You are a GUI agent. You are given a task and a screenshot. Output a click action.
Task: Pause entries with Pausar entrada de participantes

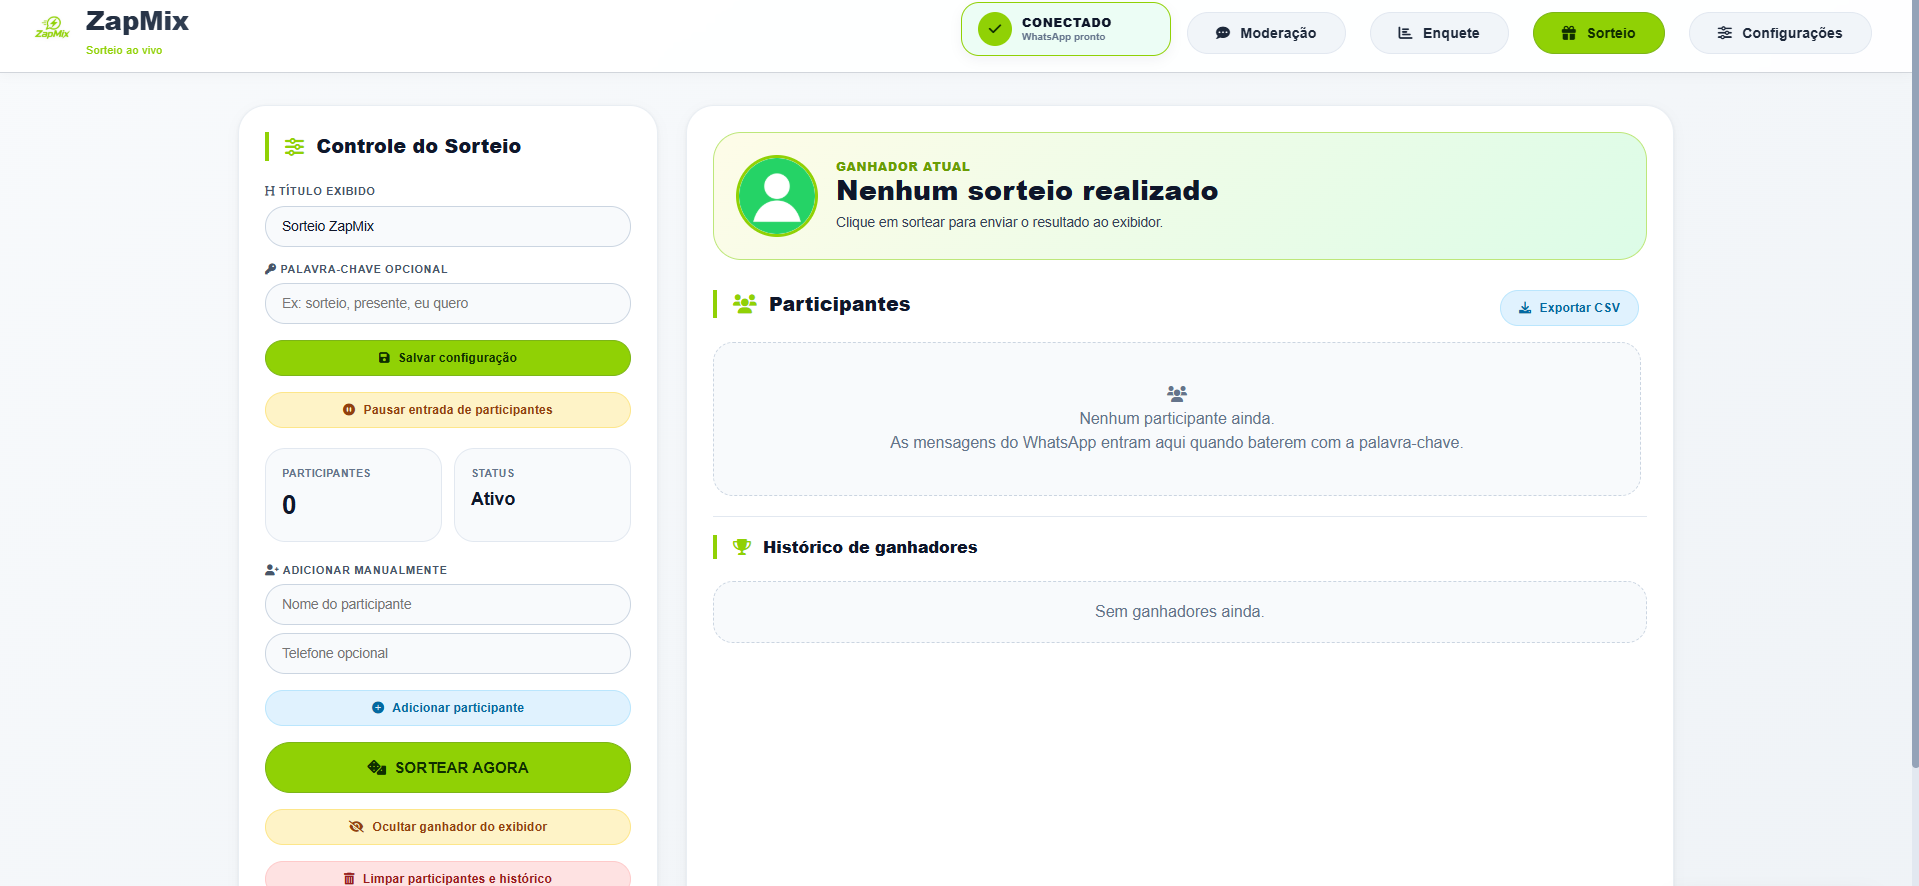tap(448, 410)
